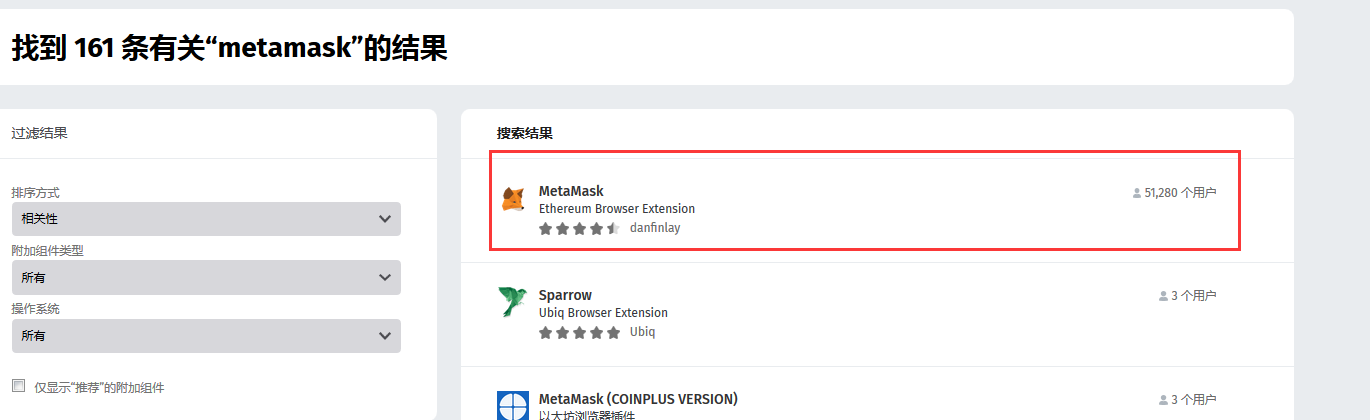The image size is (1370, 420).
Task: Click the user icon beside 51,280 个用户
Action: (1136, 193)
